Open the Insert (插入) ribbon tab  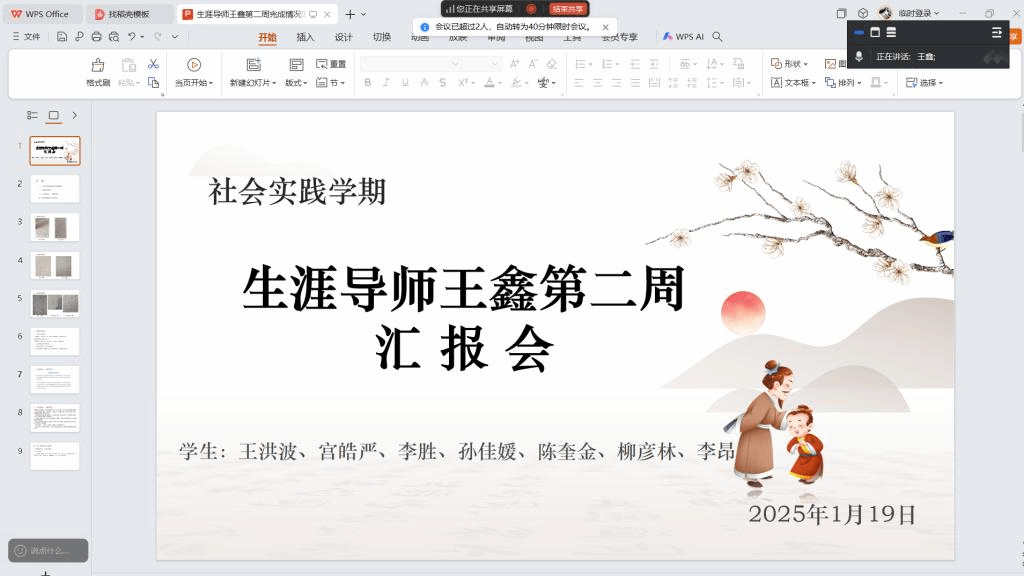305,37
